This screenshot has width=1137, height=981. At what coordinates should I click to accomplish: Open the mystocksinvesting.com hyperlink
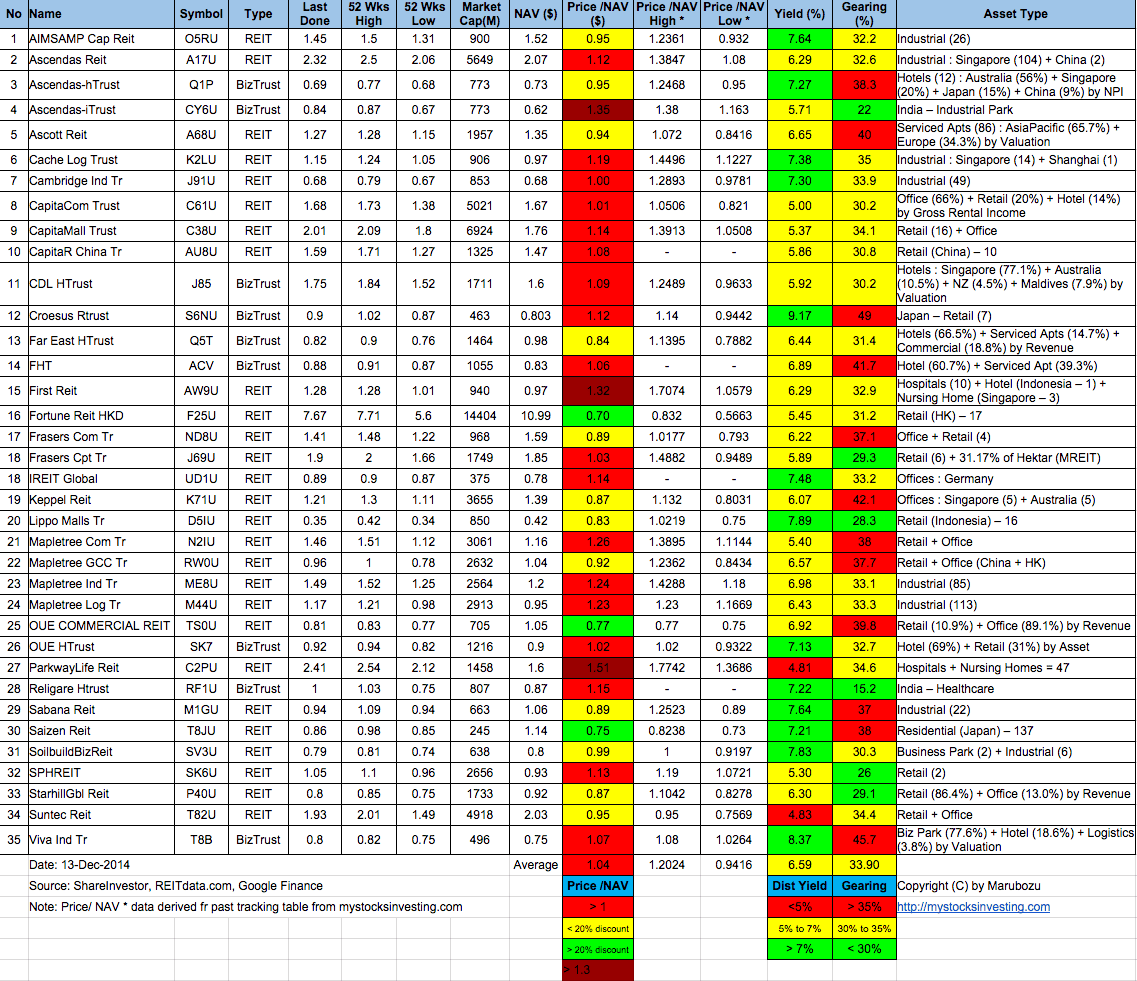click(x=973, y=906)
